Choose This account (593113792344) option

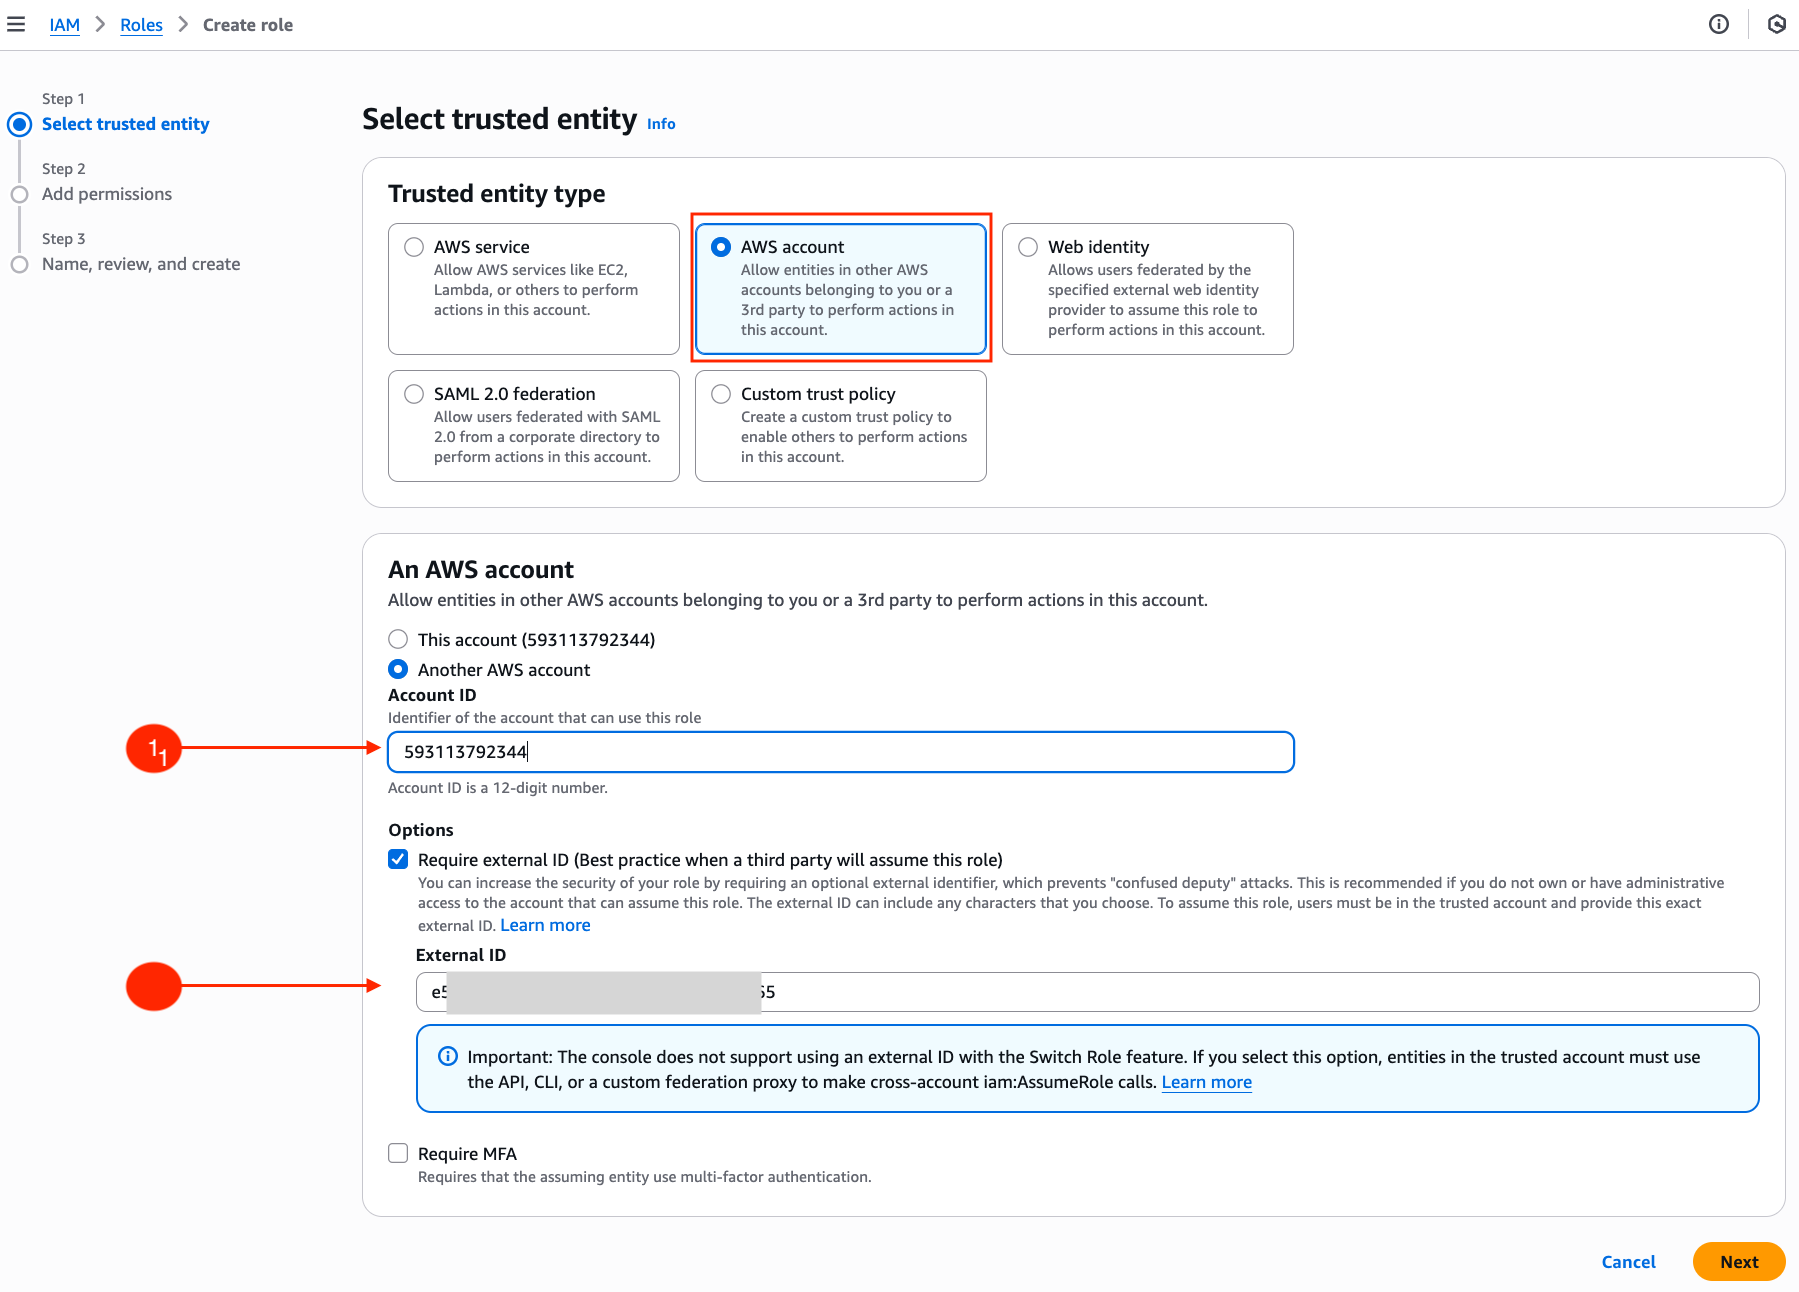click(398, 639)
